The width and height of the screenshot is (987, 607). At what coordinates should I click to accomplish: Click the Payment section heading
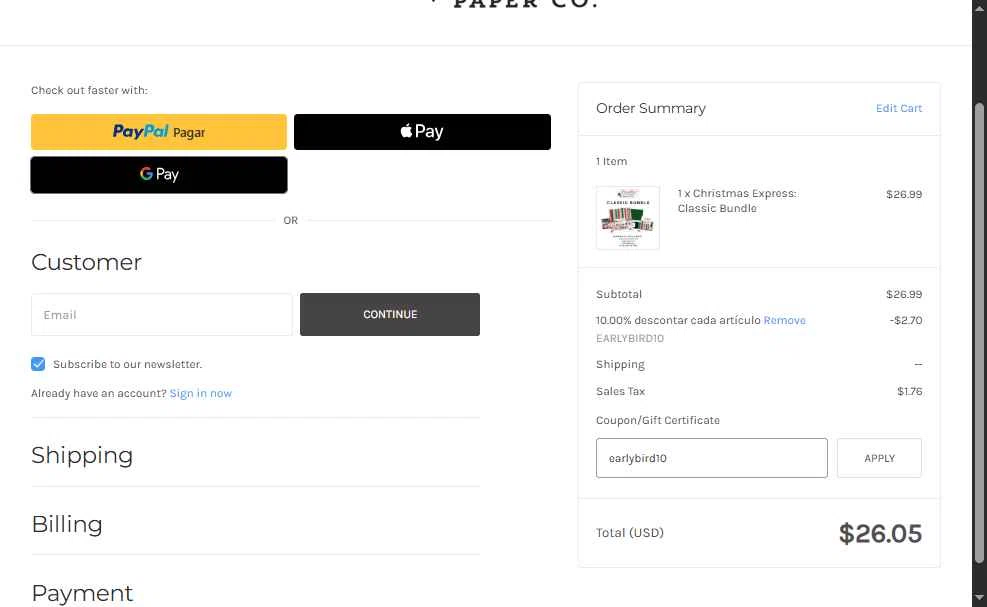82,593
